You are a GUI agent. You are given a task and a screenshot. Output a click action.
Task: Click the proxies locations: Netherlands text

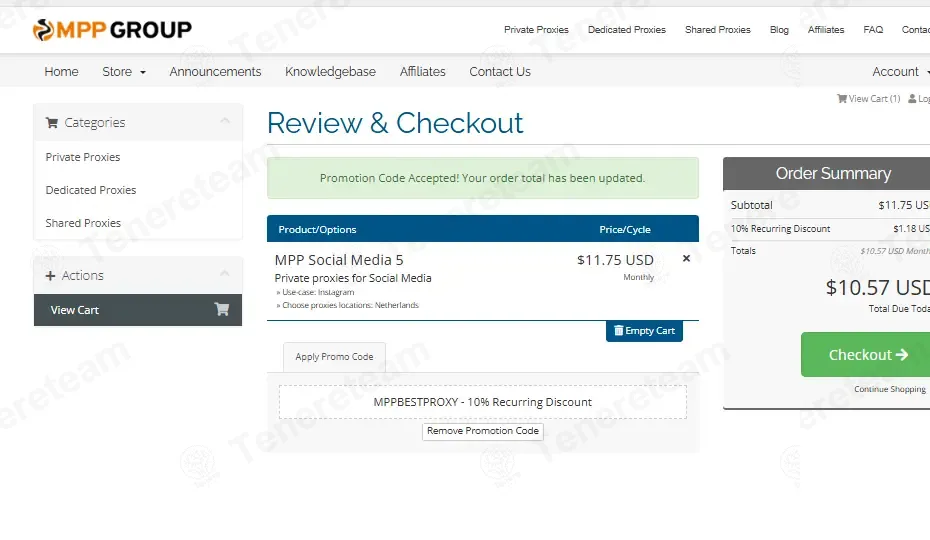coord(348,305)
